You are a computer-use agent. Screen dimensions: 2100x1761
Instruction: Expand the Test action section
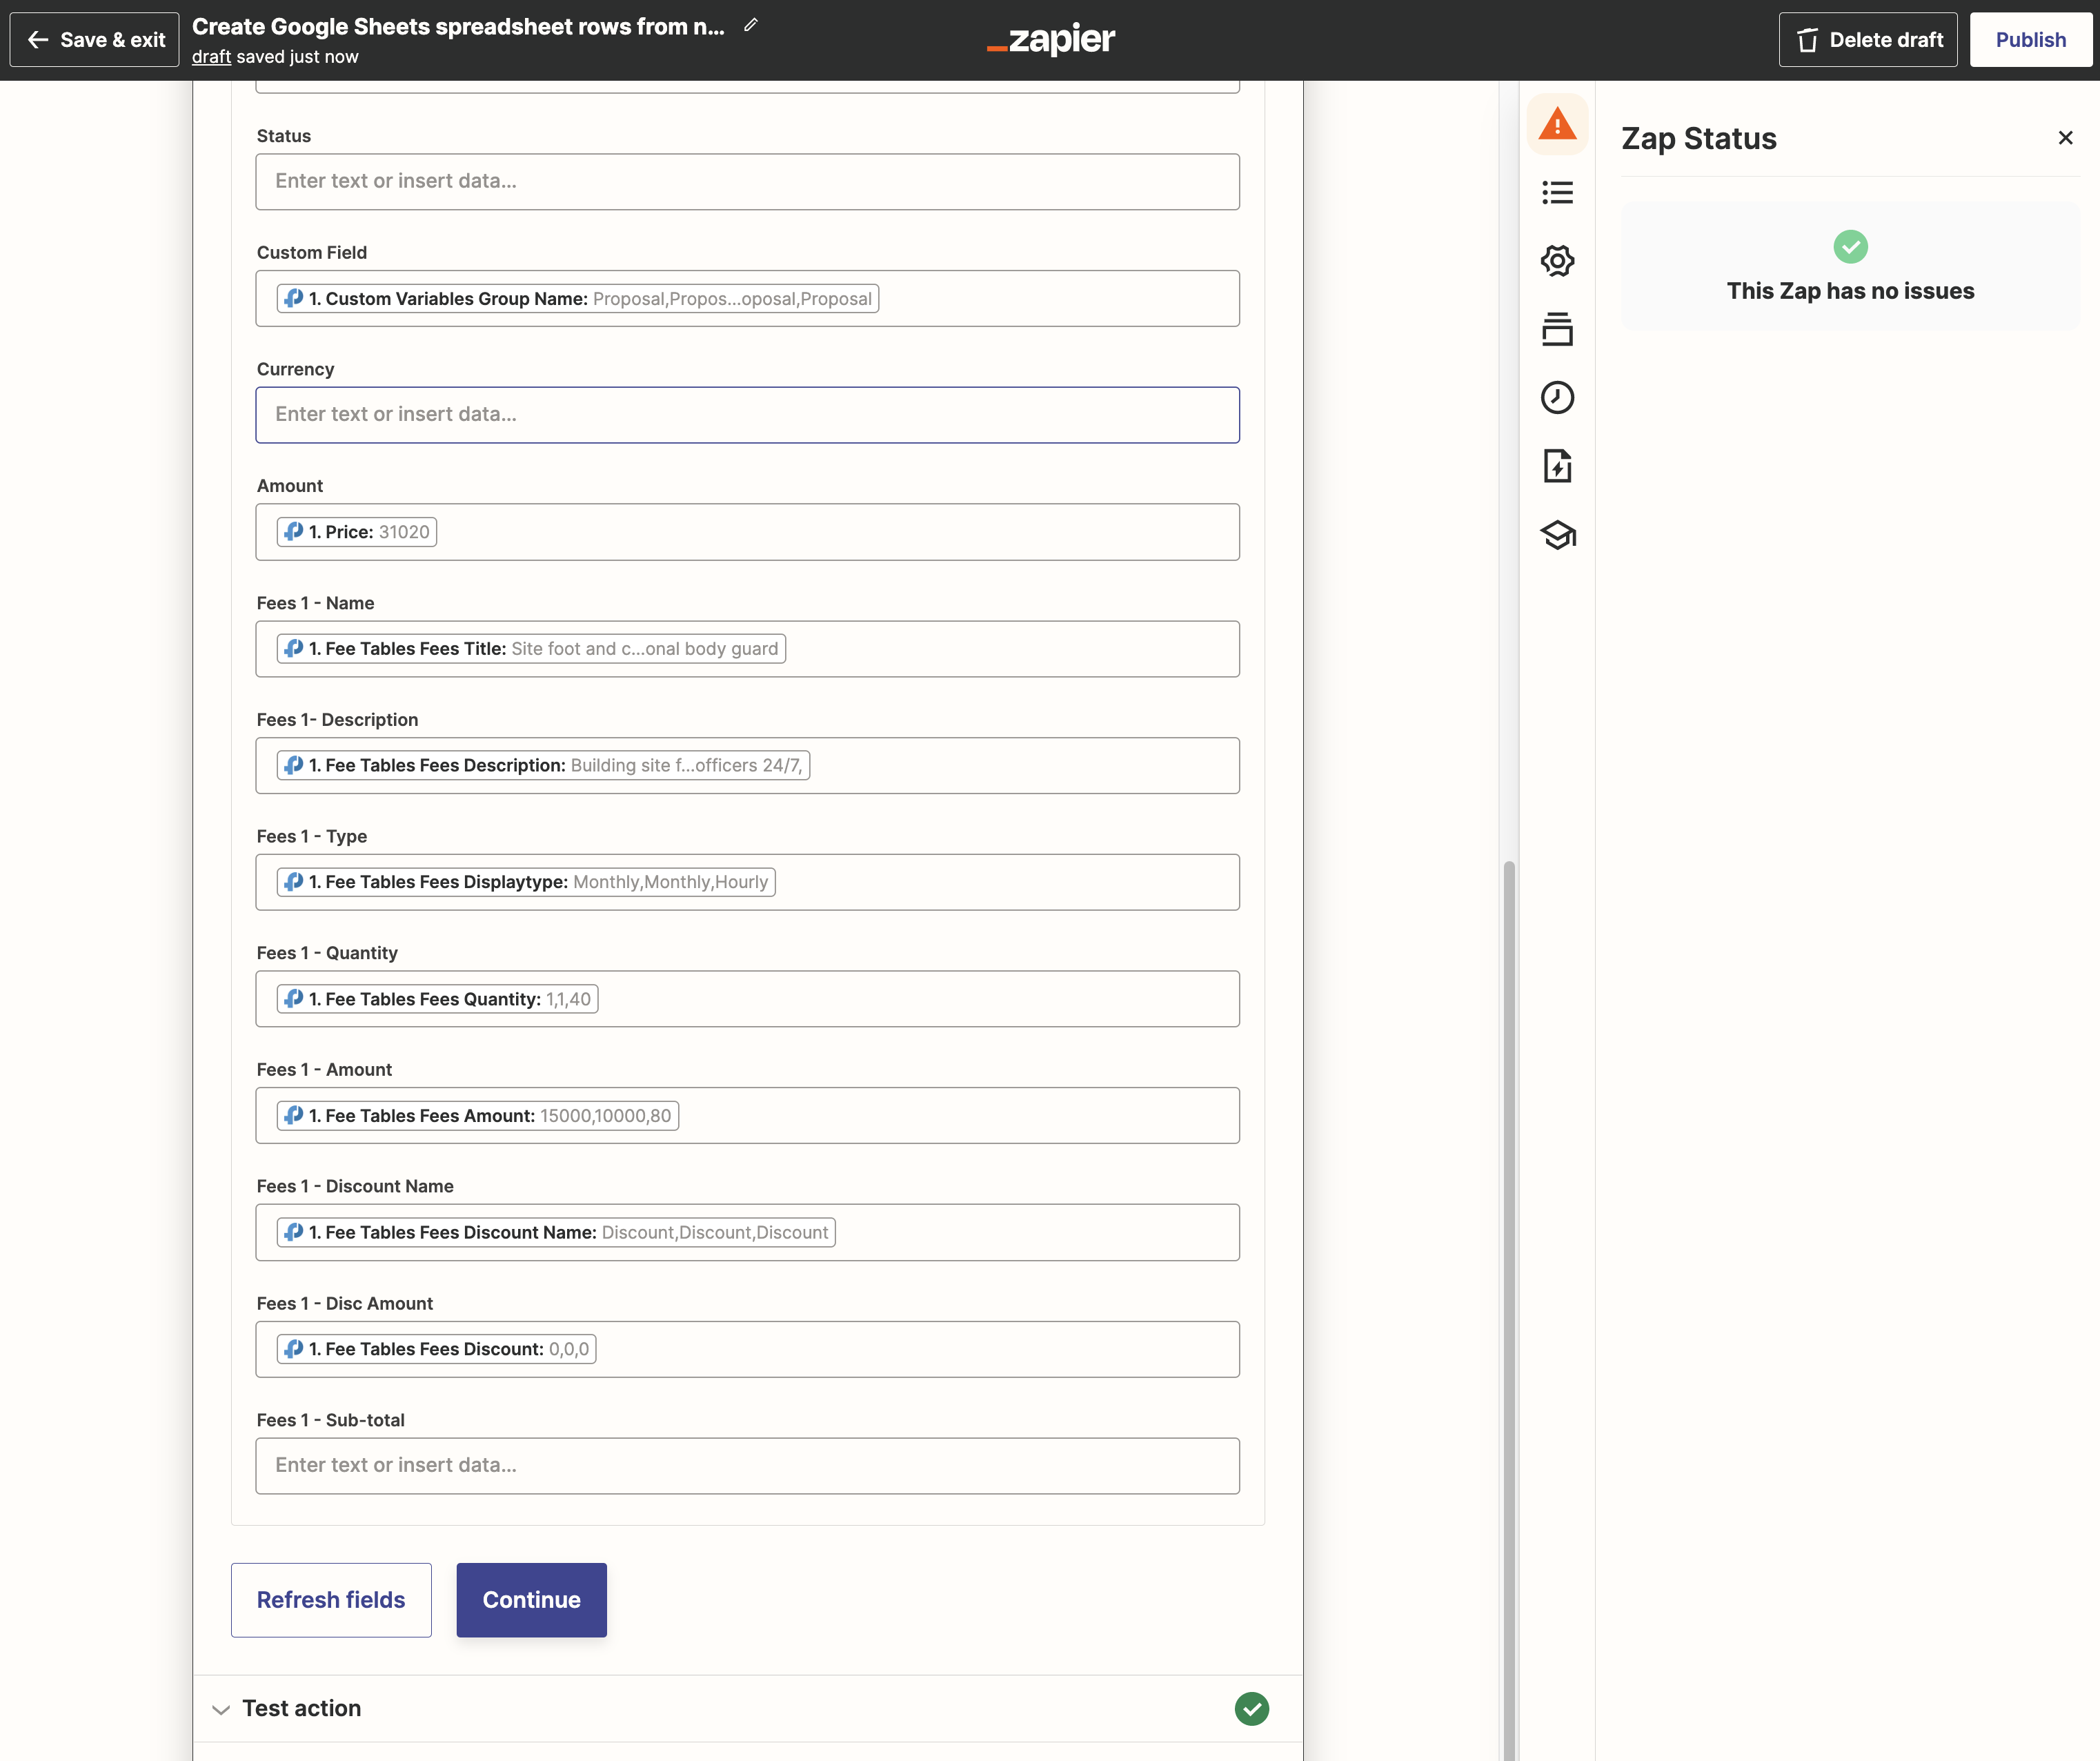301,1708
